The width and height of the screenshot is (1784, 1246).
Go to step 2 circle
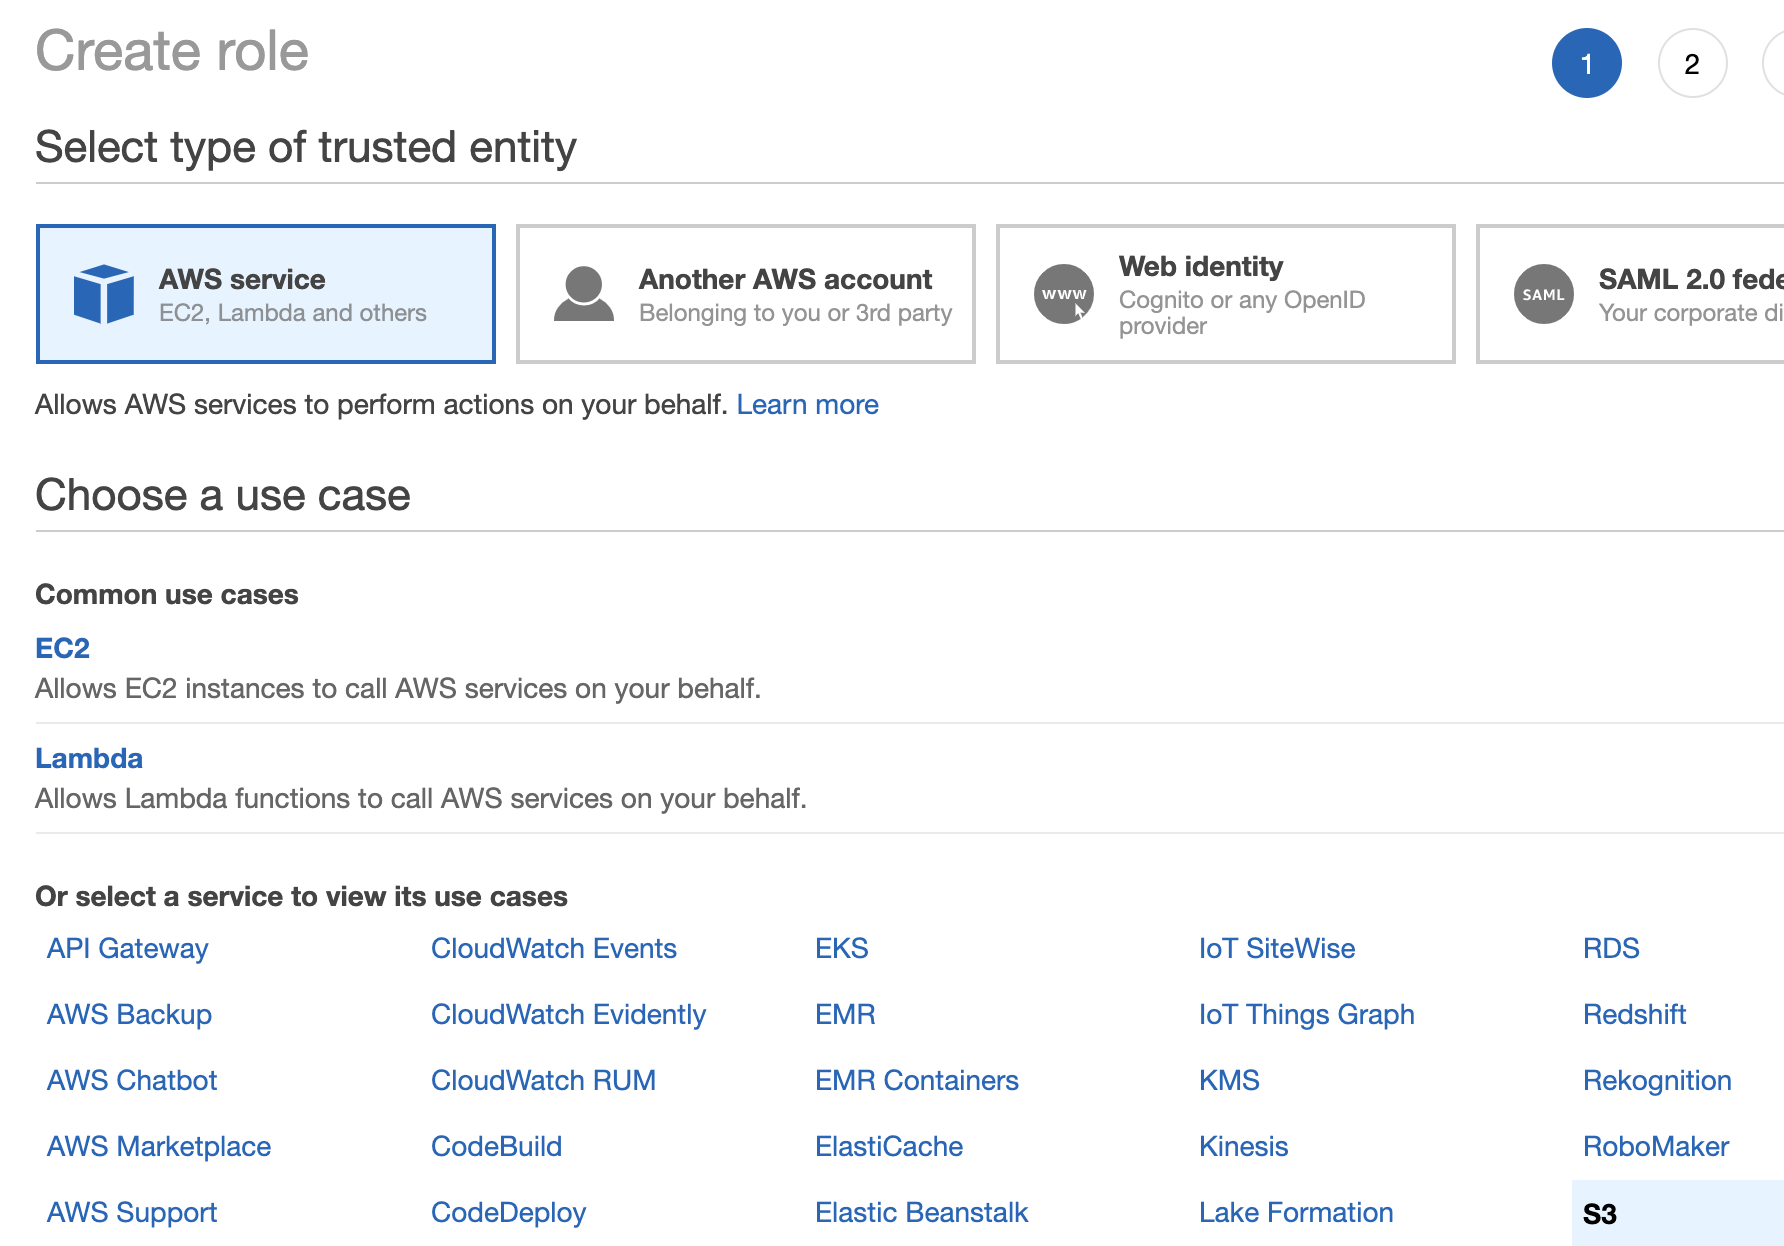coord(1692,63)
